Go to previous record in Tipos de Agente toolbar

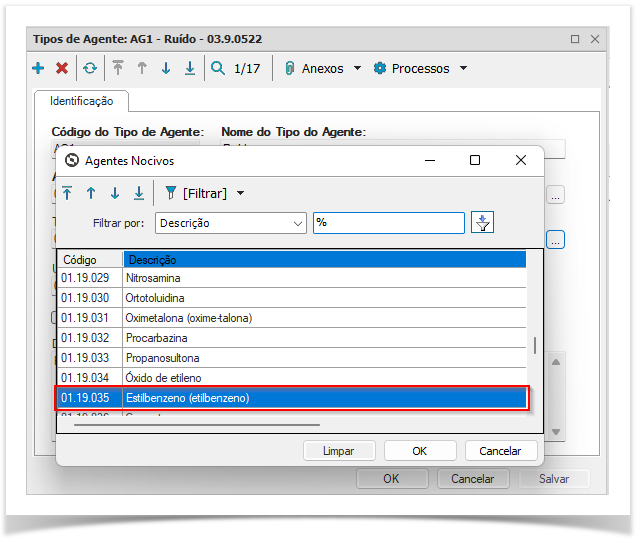click(x=142, y=68)
